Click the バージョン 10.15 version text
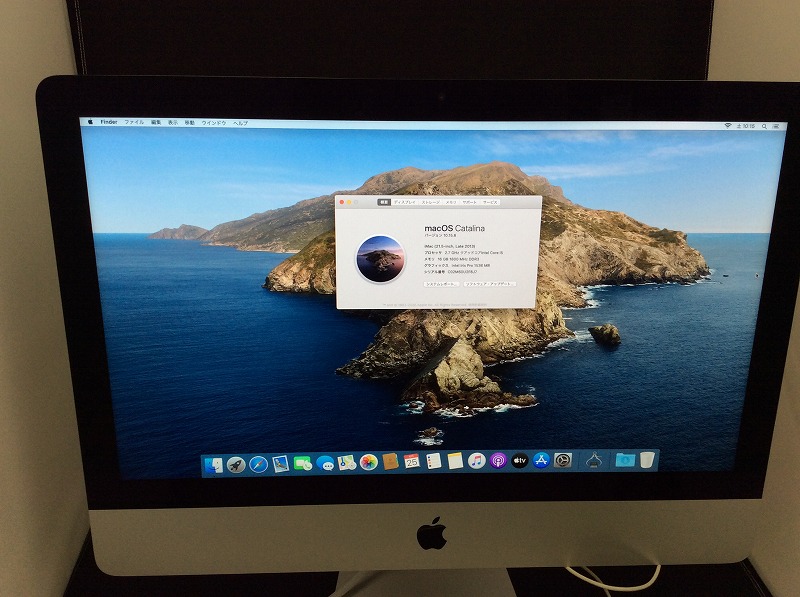 (x=440, y=236)
